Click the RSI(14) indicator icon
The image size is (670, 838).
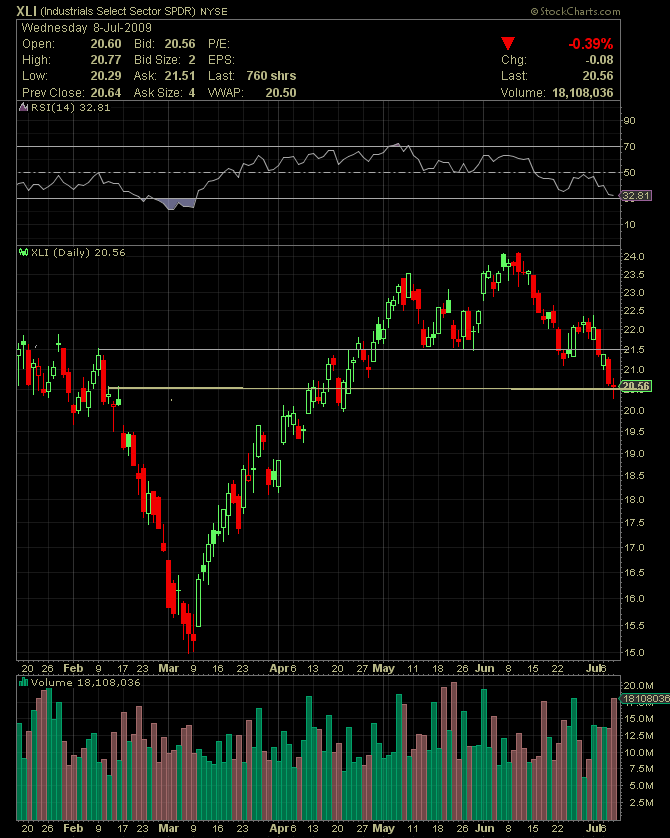point(23,107)
